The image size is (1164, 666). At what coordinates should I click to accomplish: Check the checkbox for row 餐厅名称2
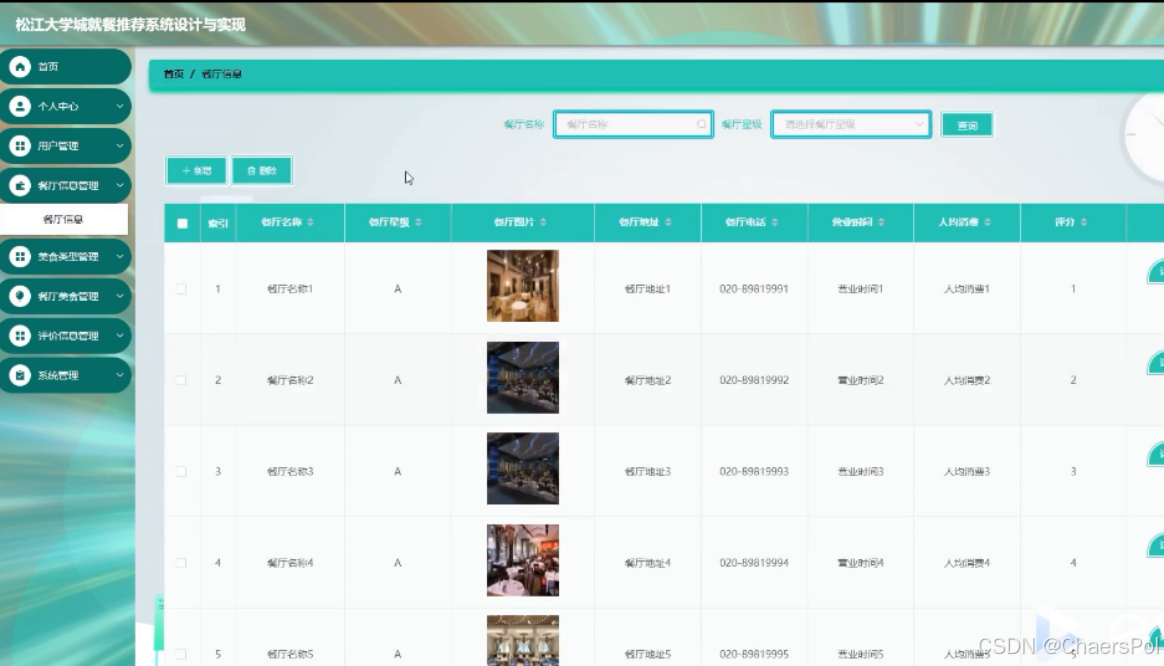point(181,380)
